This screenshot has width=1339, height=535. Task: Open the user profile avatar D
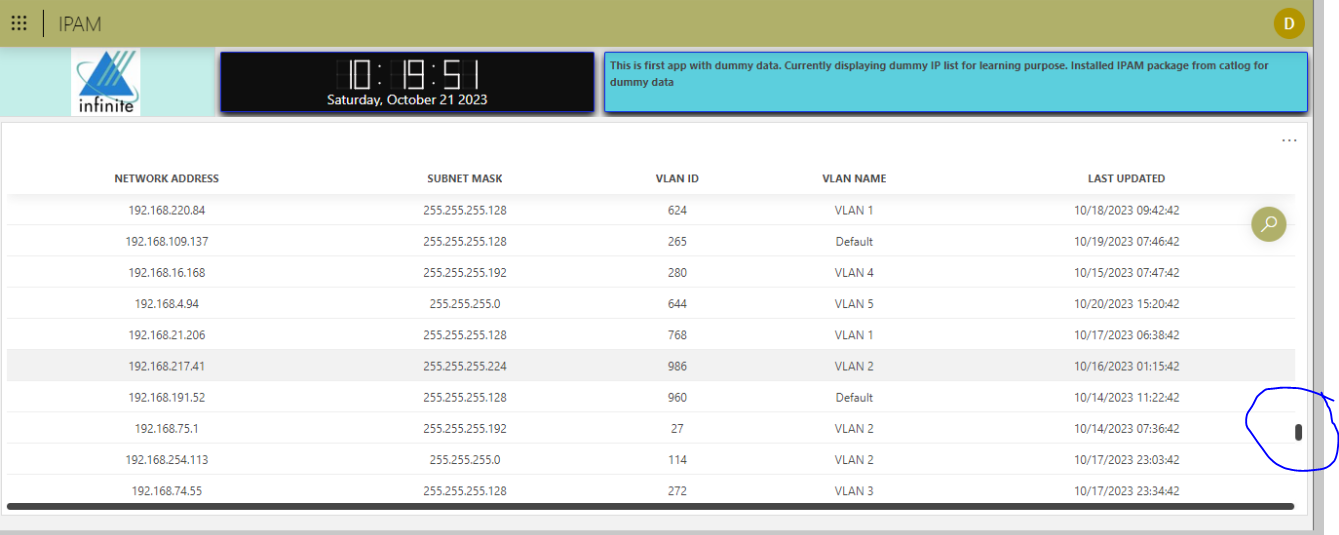point(1289,23)
